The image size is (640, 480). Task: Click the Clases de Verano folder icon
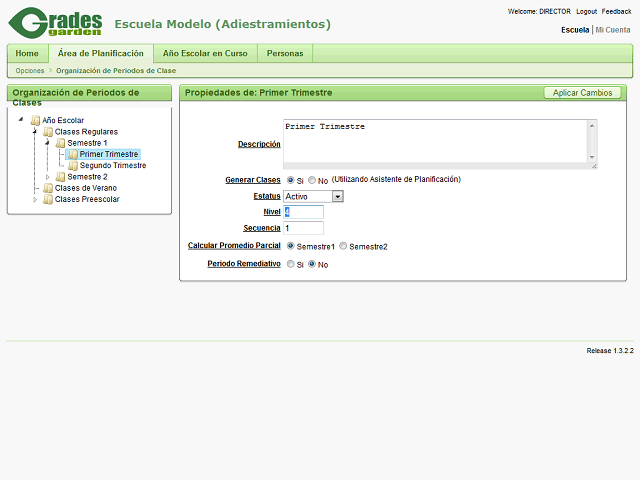pos(48,188)
